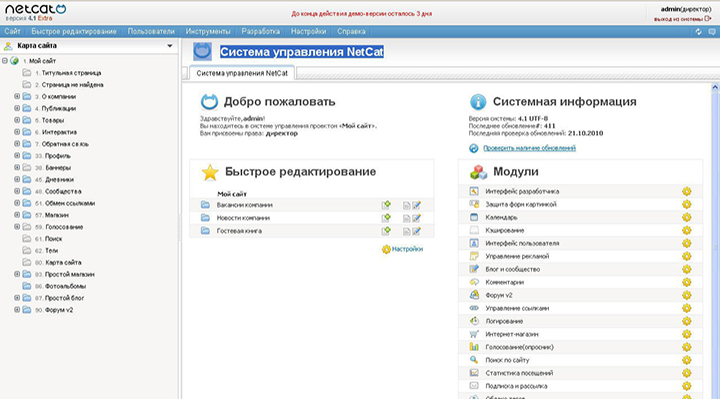Click the scroll up arrow of the main panel

click(715, 87)
